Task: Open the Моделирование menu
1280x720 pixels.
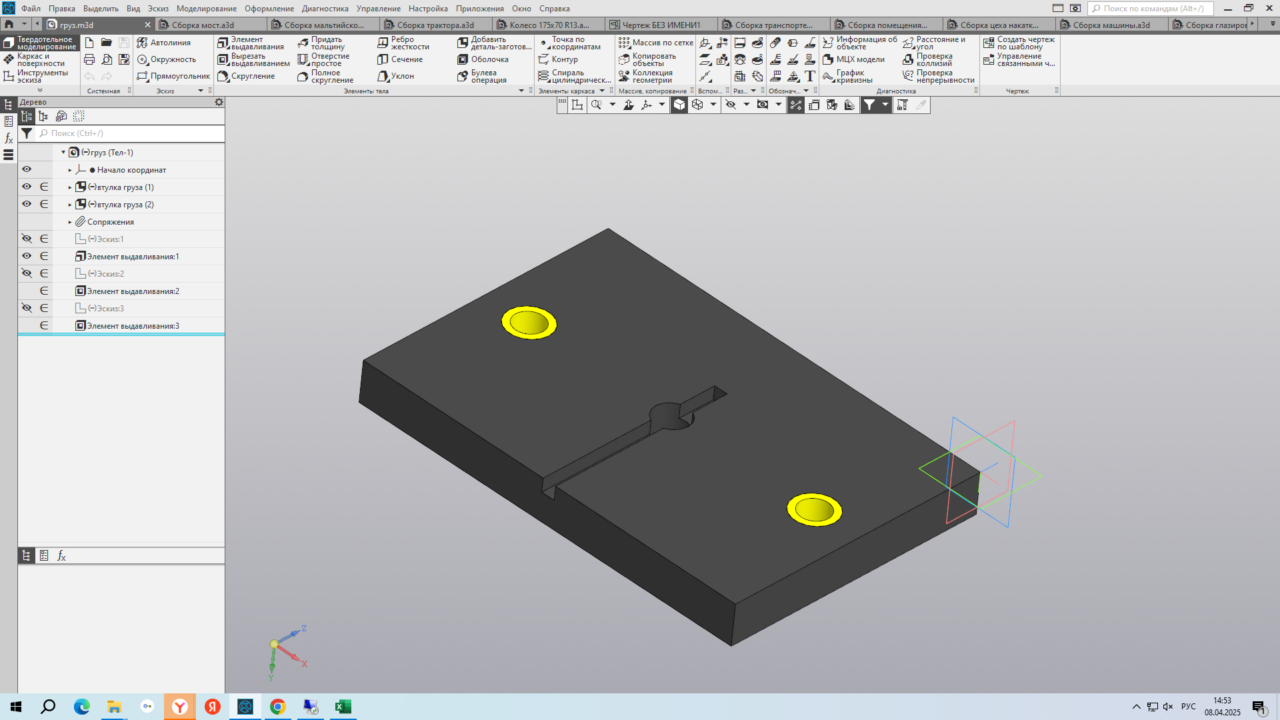Action: coord(206,8)
